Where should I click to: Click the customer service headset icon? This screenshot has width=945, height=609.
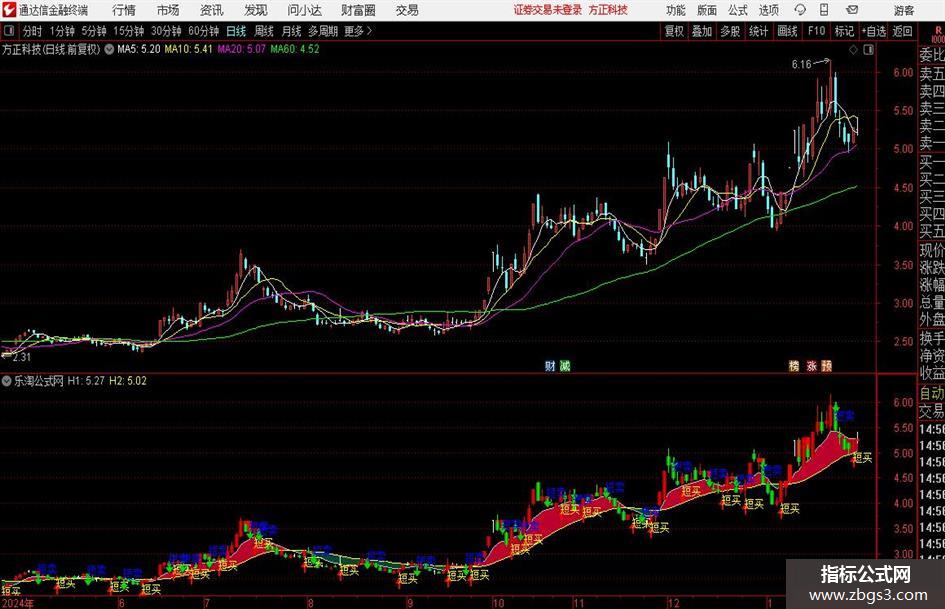tap(800, 10)
